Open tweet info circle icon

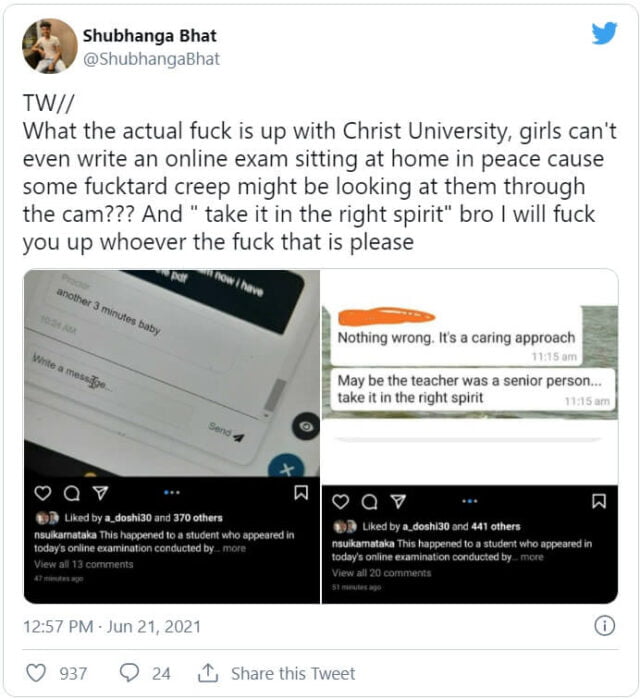tap(604, 626)
